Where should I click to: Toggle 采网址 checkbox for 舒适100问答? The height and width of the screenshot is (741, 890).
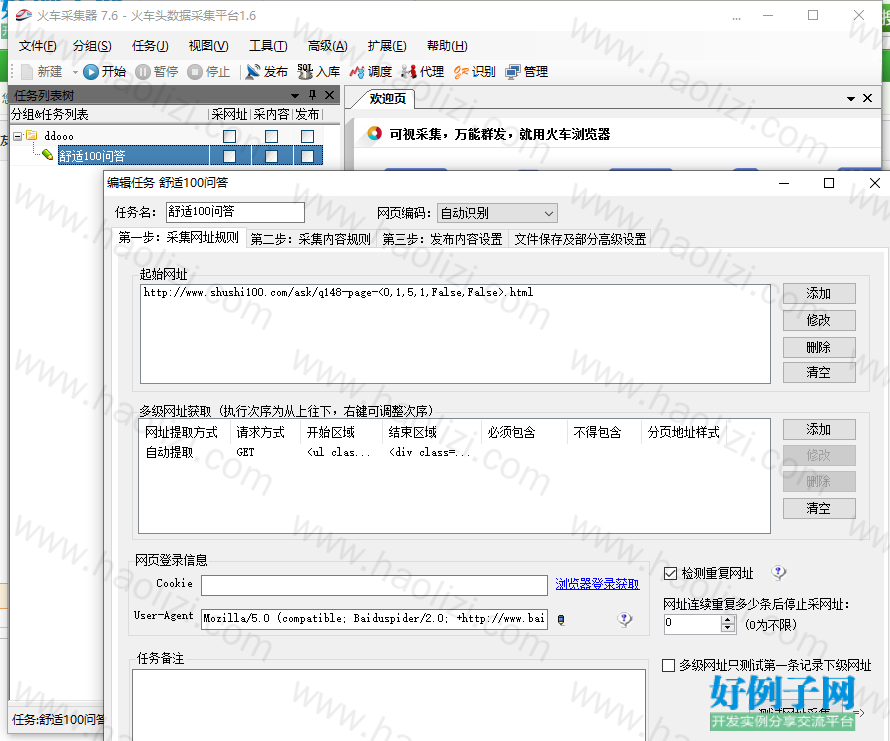[229, 156]
